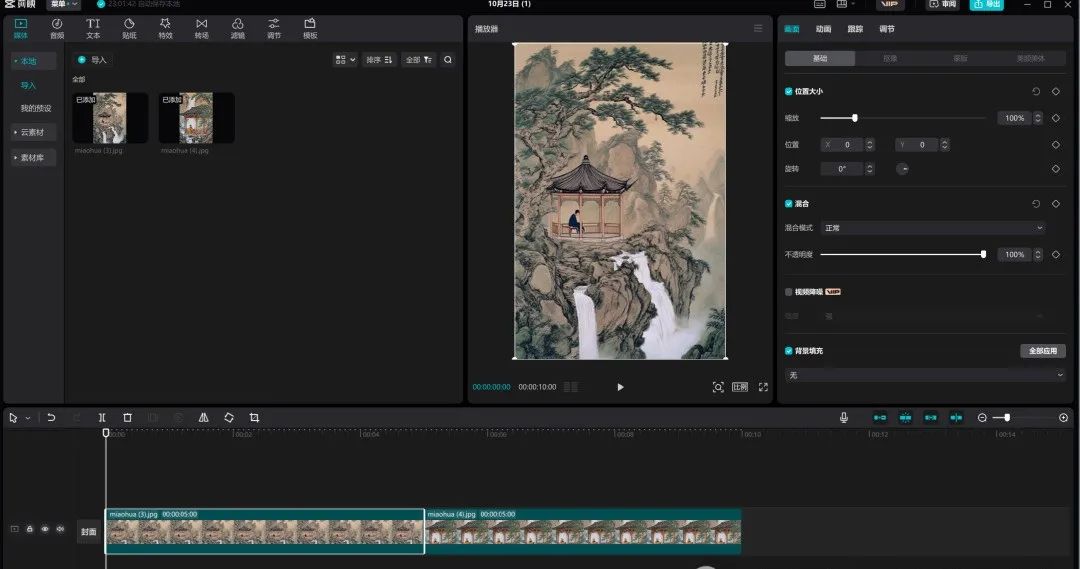Screen dimensions: 1080x569
Task: Open the 菜单 menu dropdown
Action: coord(63,4)
